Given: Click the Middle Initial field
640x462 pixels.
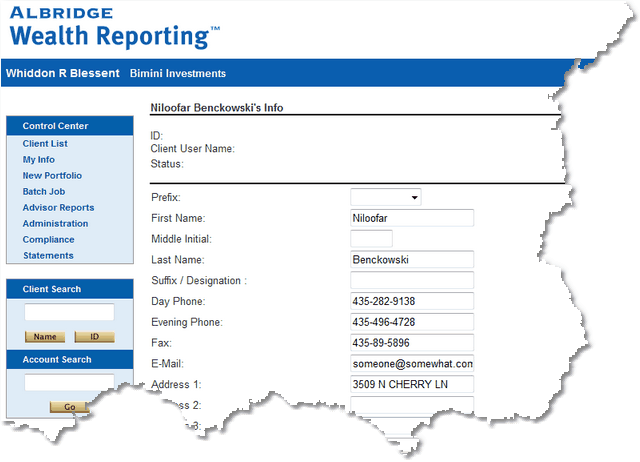Looking at the screenshot, I should [x=371, y=239].
